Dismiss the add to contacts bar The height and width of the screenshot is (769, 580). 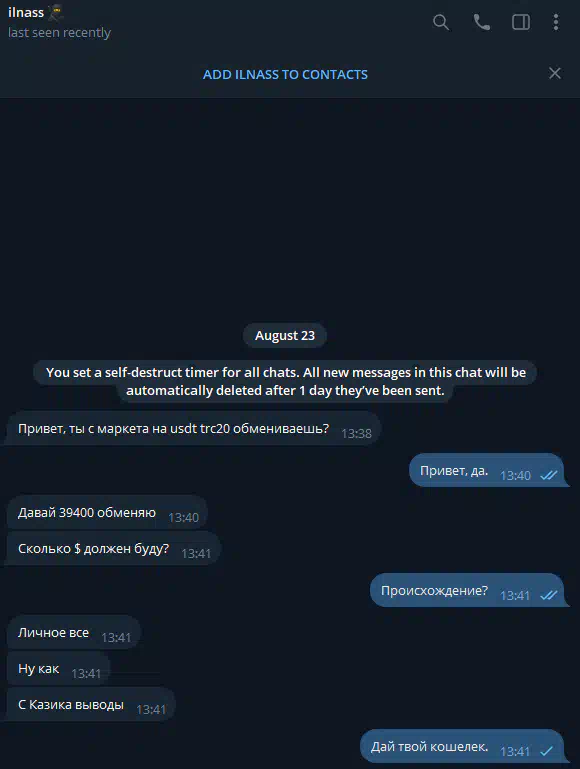coord(555,73)
